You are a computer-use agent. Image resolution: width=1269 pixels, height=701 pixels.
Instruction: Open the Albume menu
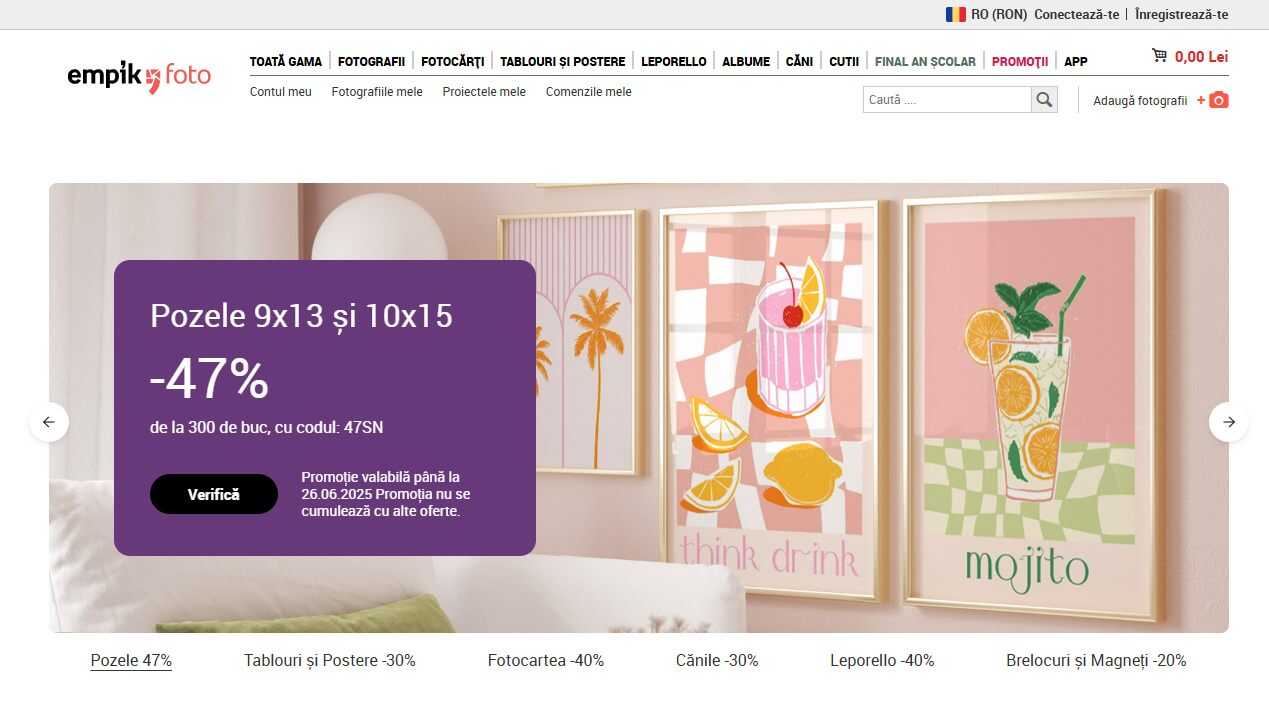(746, 61)
